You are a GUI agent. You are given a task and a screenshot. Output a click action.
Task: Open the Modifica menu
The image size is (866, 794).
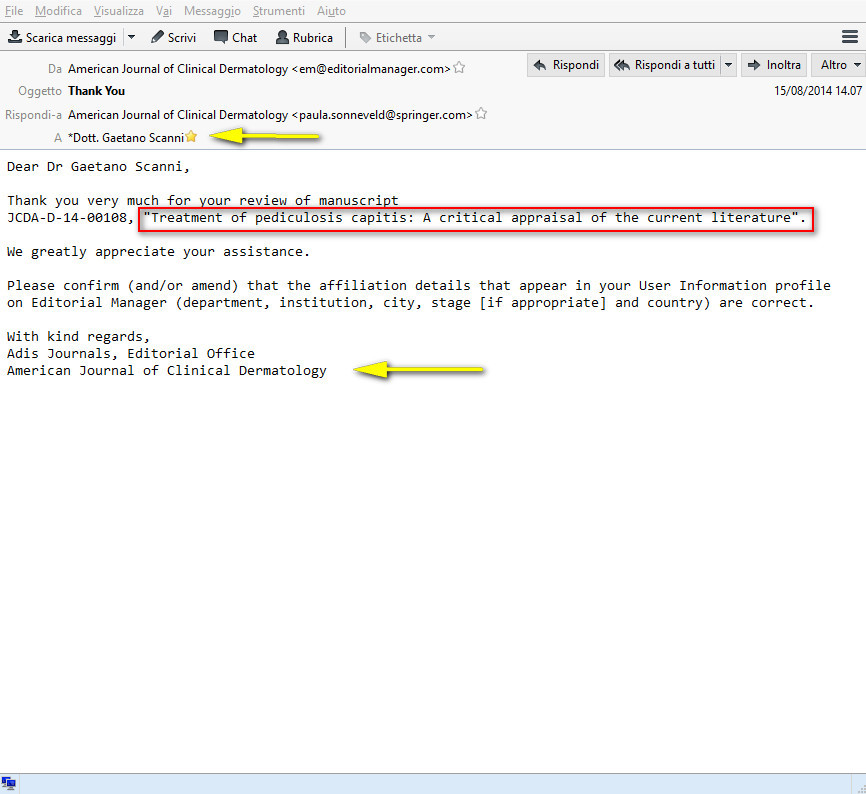[58, 10]
